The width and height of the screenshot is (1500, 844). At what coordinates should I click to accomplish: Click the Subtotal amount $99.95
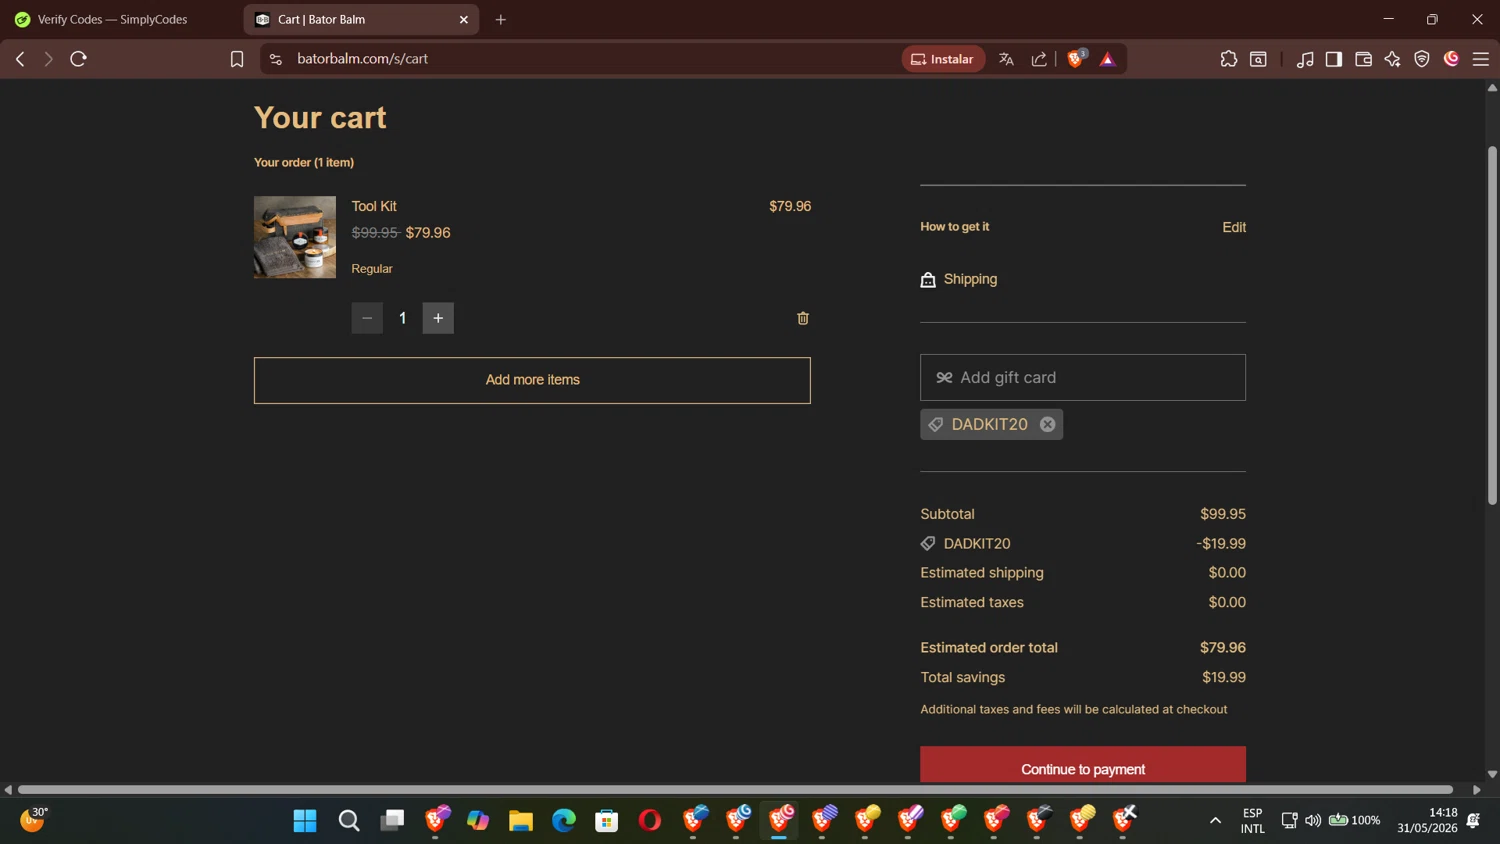coord(1223,514)
